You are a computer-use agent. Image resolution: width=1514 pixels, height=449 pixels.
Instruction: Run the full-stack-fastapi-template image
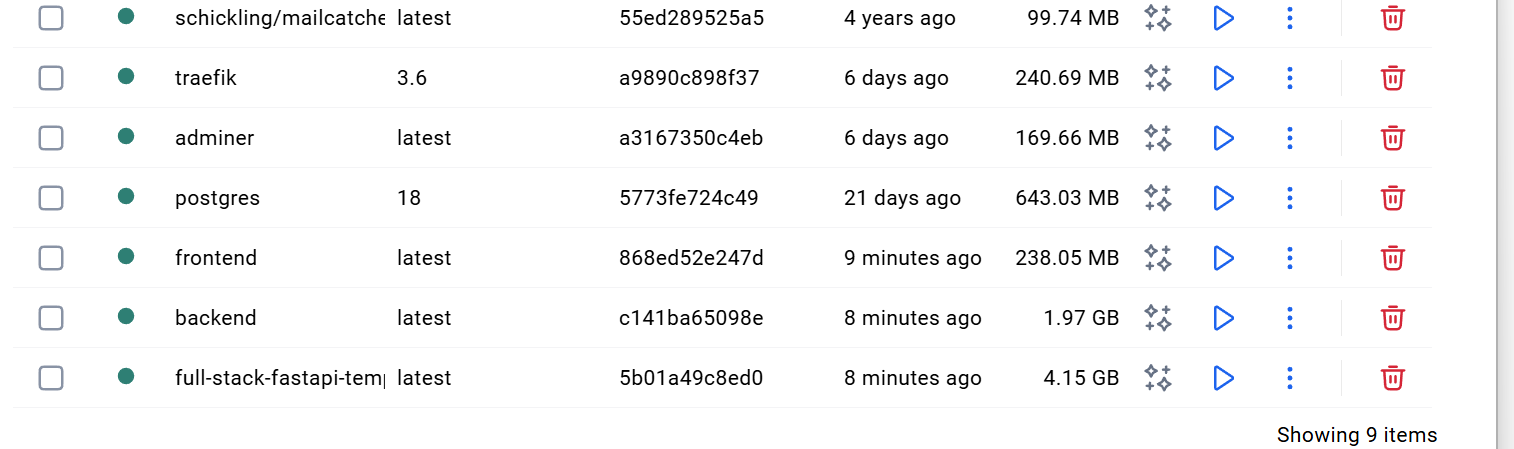tap(1222, 378)
